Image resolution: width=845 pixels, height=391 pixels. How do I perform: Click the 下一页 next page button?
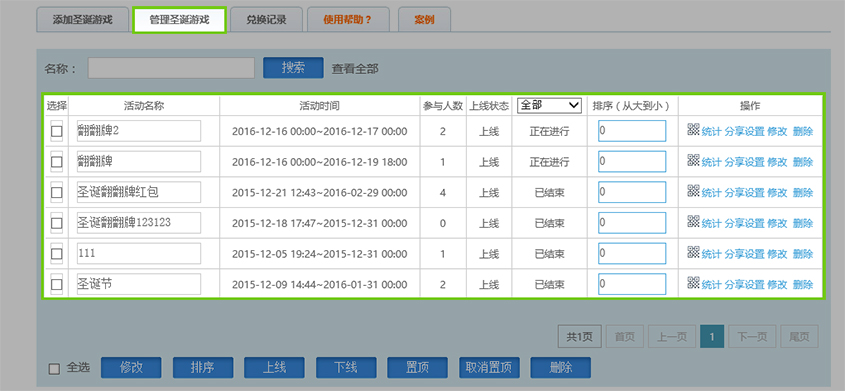pos(752,337)
